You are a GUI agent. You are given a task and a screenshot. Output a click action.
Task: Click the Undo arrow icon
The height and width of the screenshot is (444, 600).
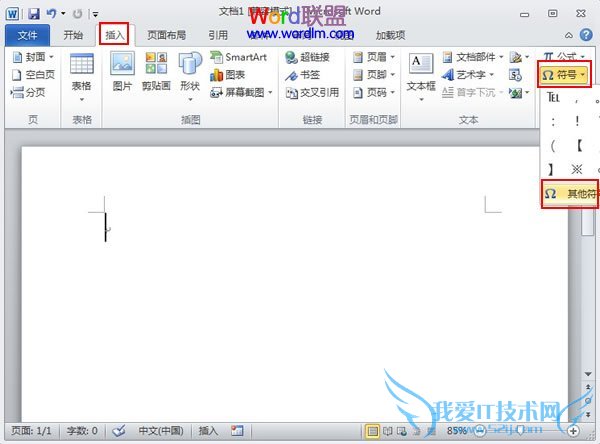pyautogui.click(x=51, y=14)
